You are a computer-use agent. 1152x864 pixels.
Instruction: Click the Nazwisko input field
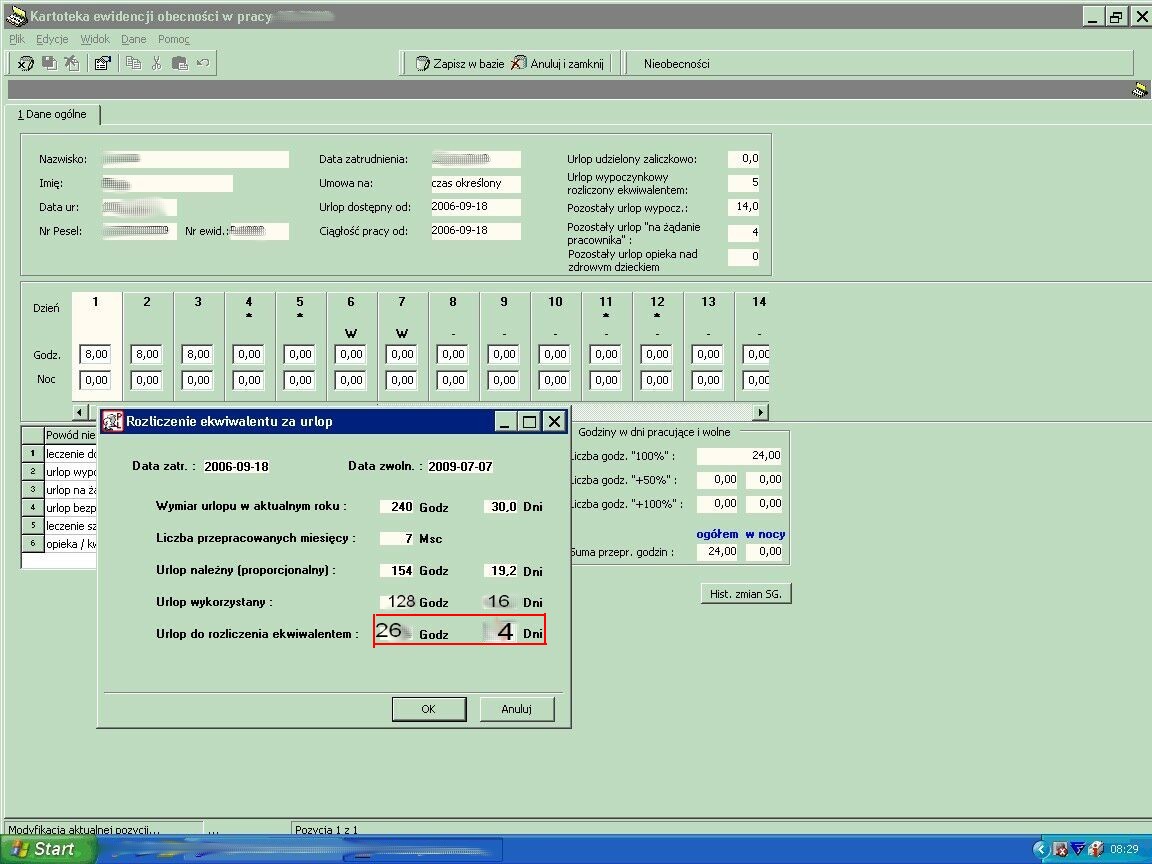pyautogui.click(x=195, y=159)
